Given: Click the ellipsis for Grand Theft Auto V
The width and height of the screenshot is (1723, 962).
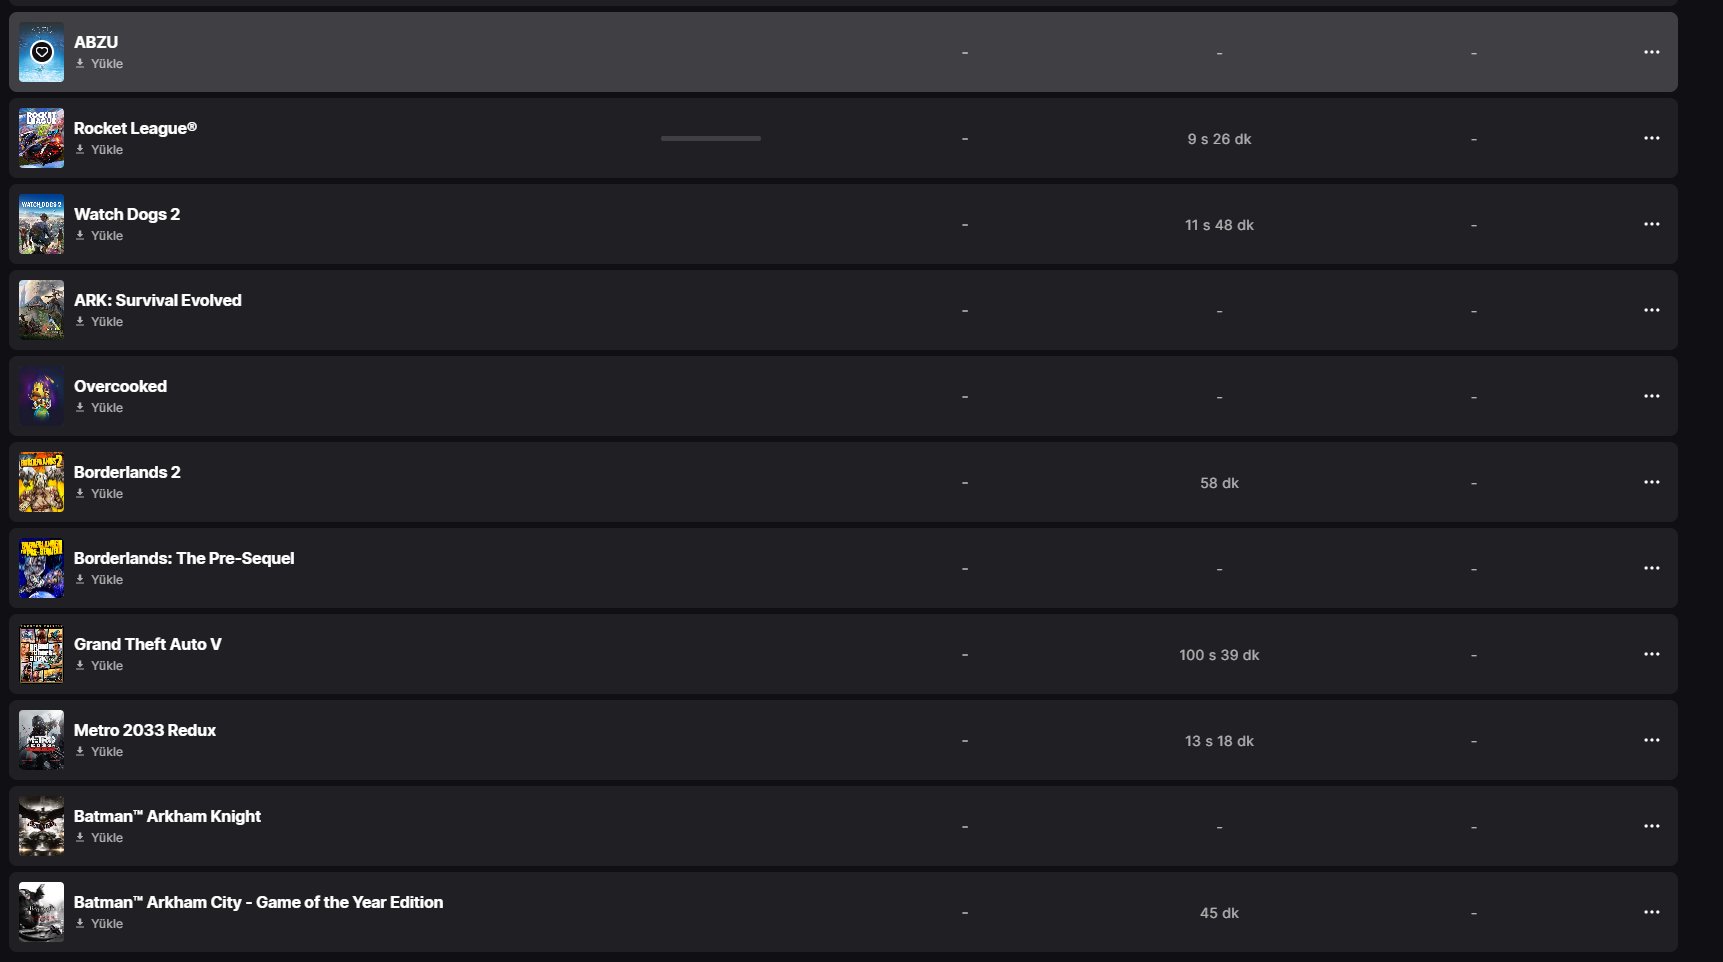Looking at the screenshot, I should pyautogui.click(x=1651, y=654).
